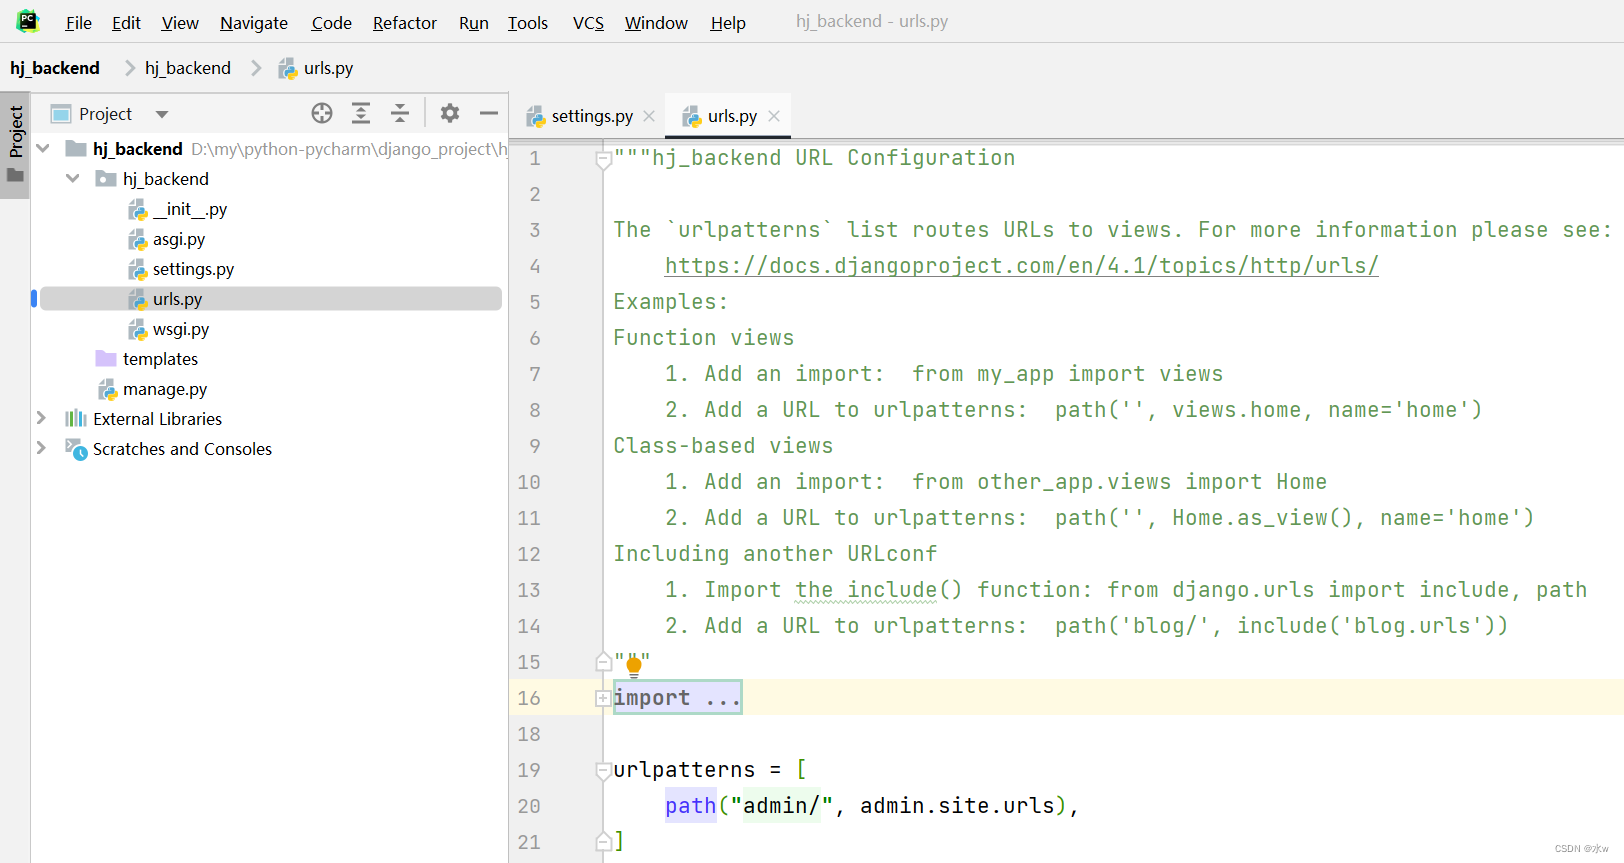The height and width of the screenshot is (863, 1624).
Task: Open the Help menu
Action: pyautogui.click(x=728, y=22)
